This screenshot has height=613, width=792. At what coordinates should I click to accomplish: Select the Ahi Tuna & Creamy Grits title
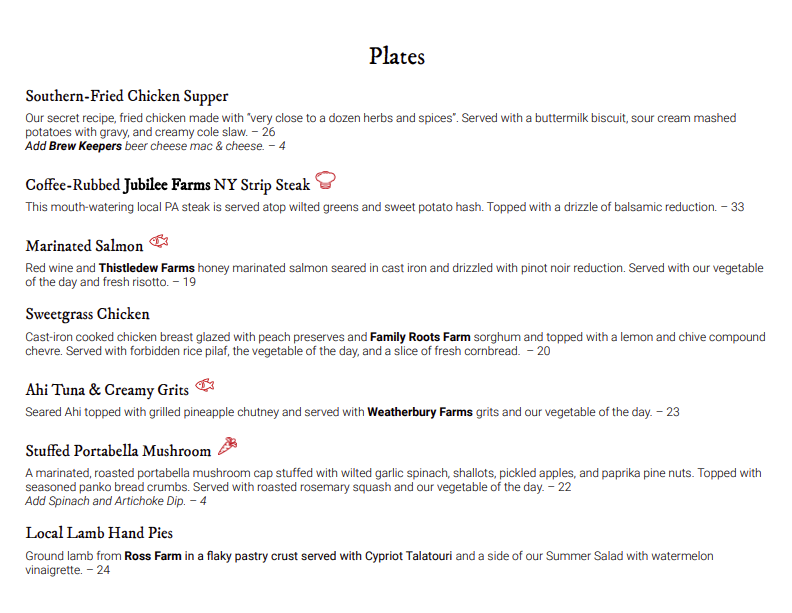point(106,390)
